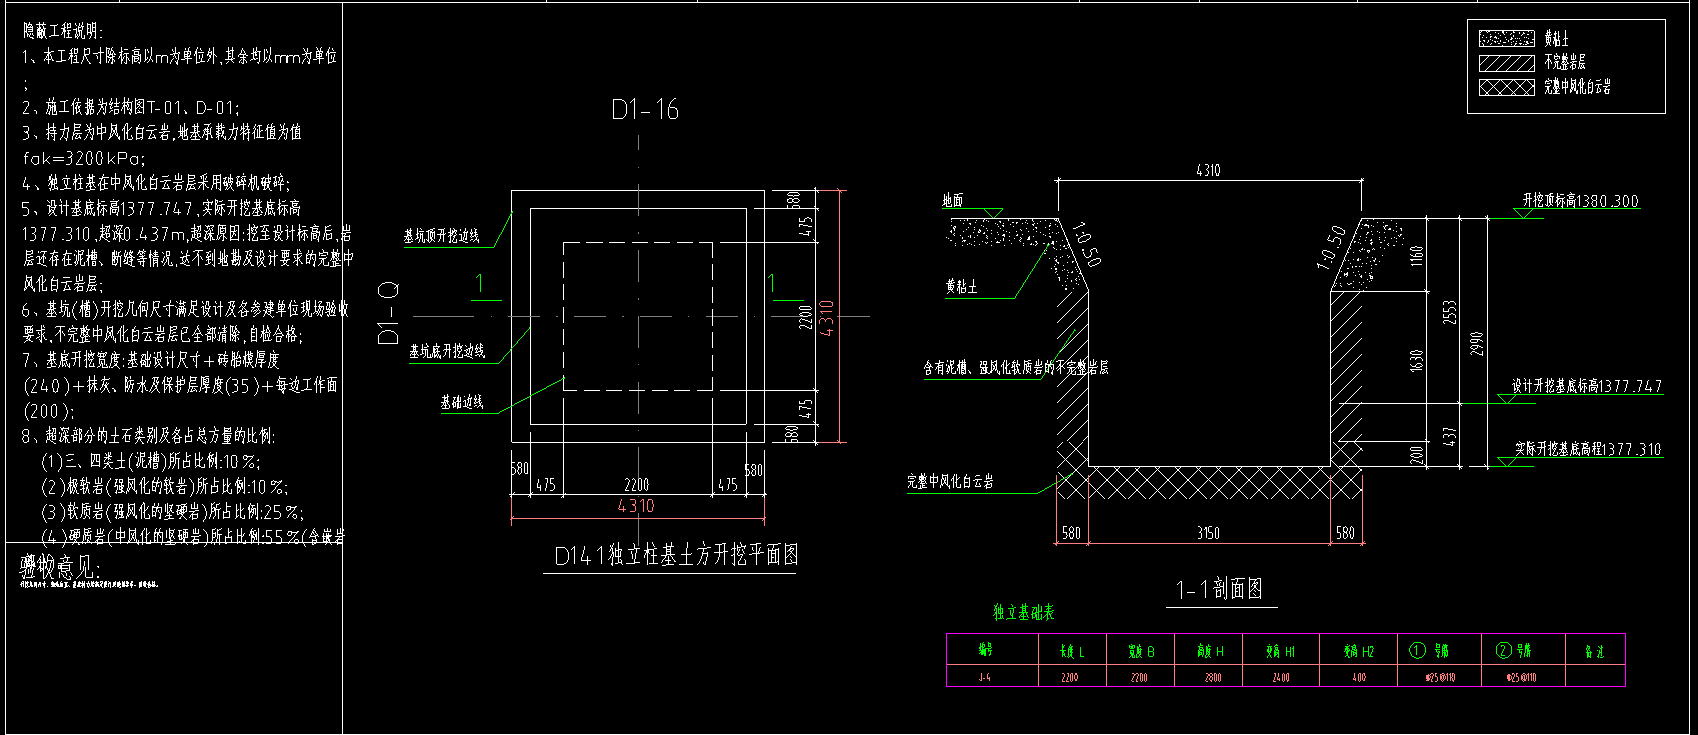Select the '437' over-excavation dimension

(1450, 436)
